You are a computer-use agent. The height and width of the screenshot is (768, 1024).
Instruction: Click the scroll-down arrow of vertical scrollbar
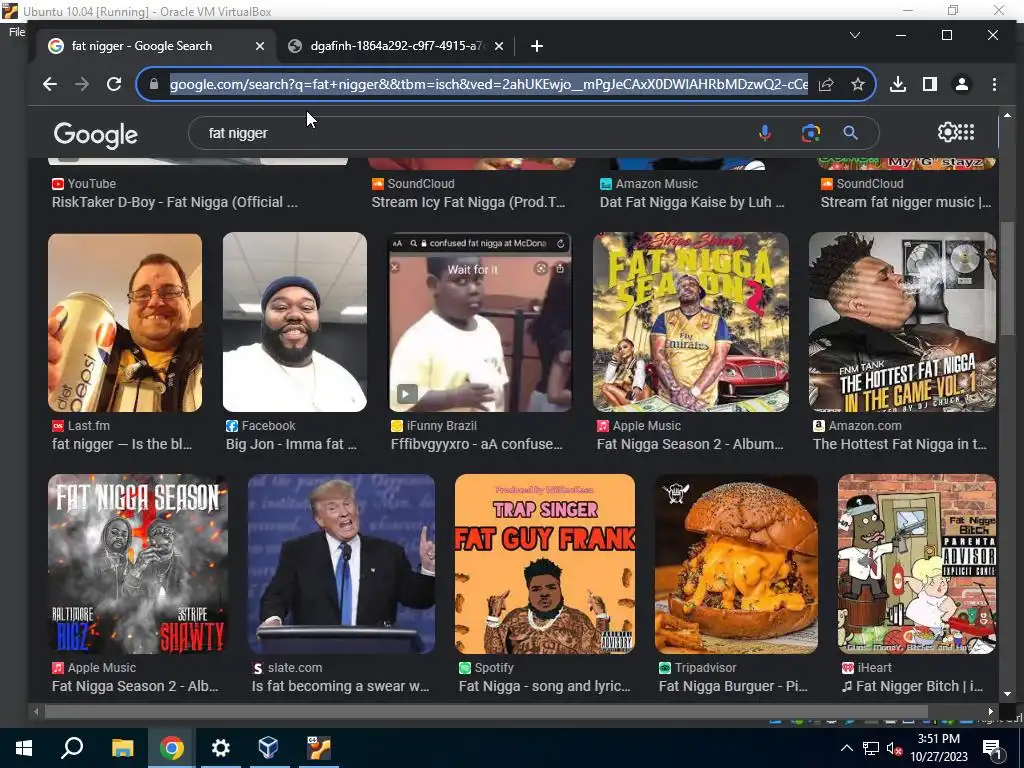(x=1007, y=694)
